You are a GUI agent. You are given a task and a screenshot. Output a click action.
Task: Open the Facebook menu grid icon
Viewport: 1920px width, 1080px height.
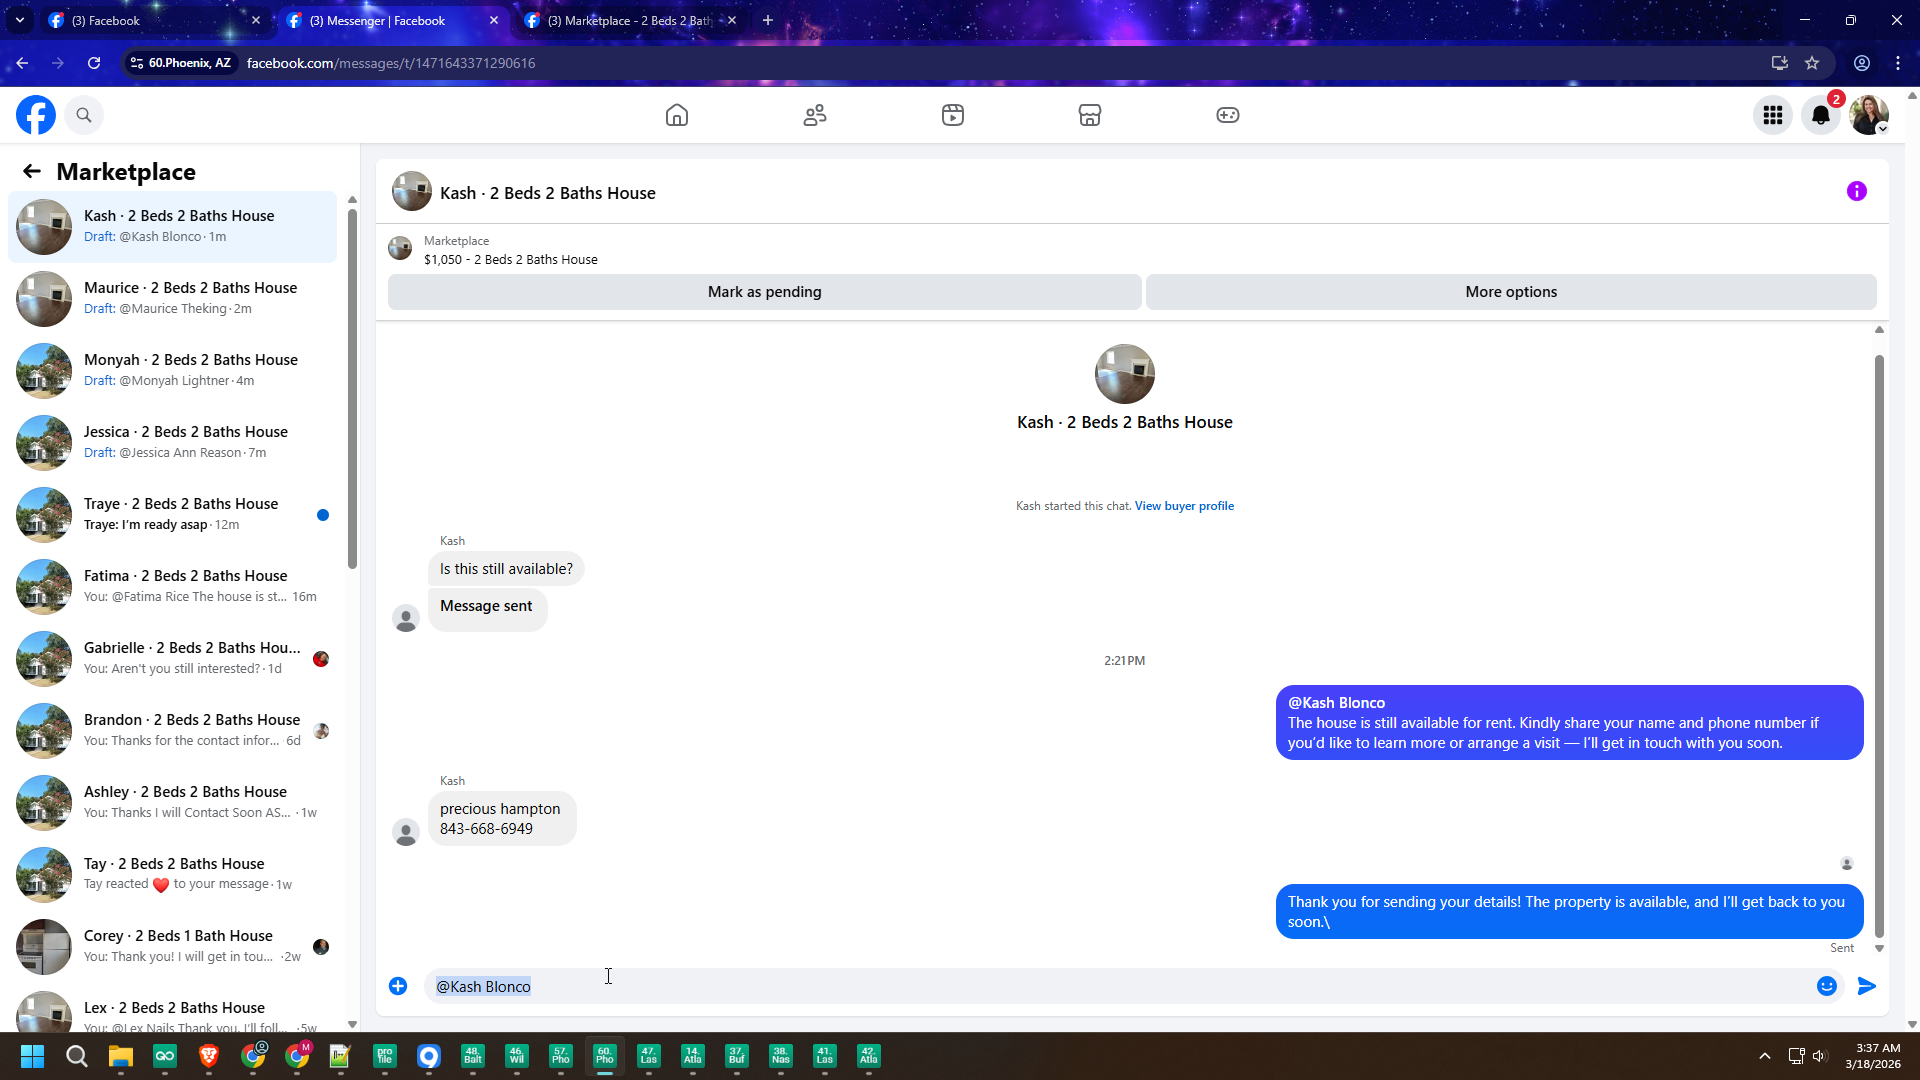[x=1773, y=115]
